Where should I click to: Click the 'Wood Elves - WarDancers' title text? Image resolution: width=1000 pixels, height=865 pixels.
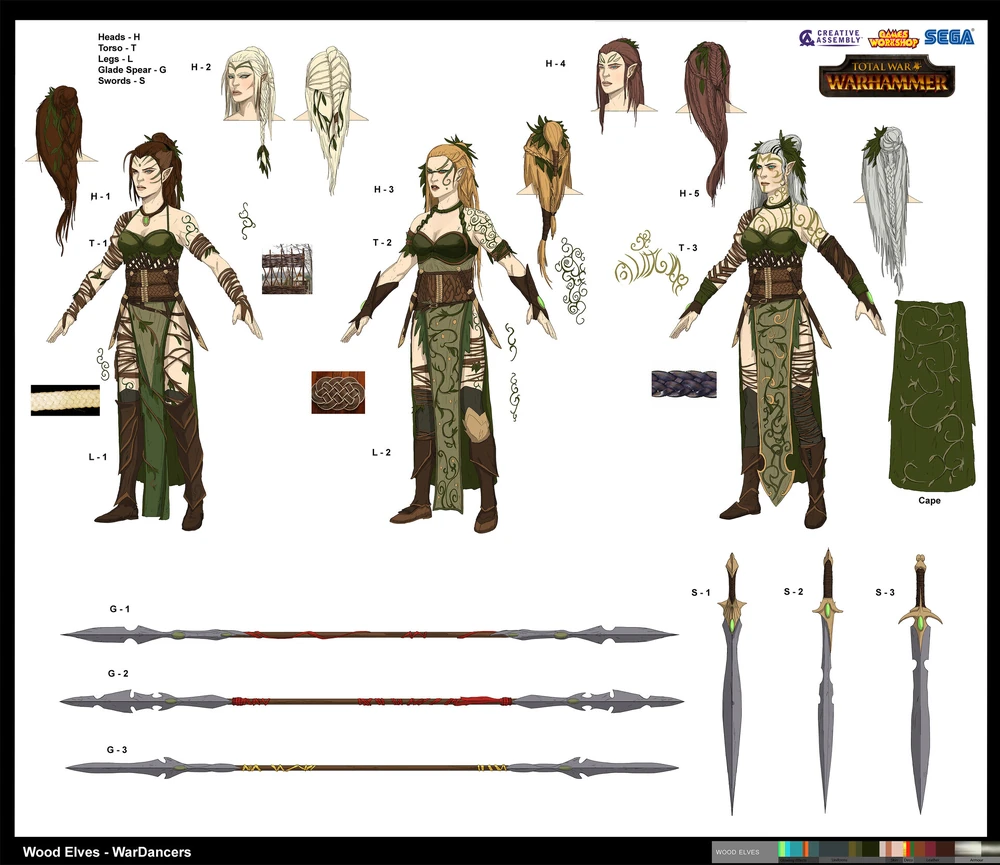(107, 852)
